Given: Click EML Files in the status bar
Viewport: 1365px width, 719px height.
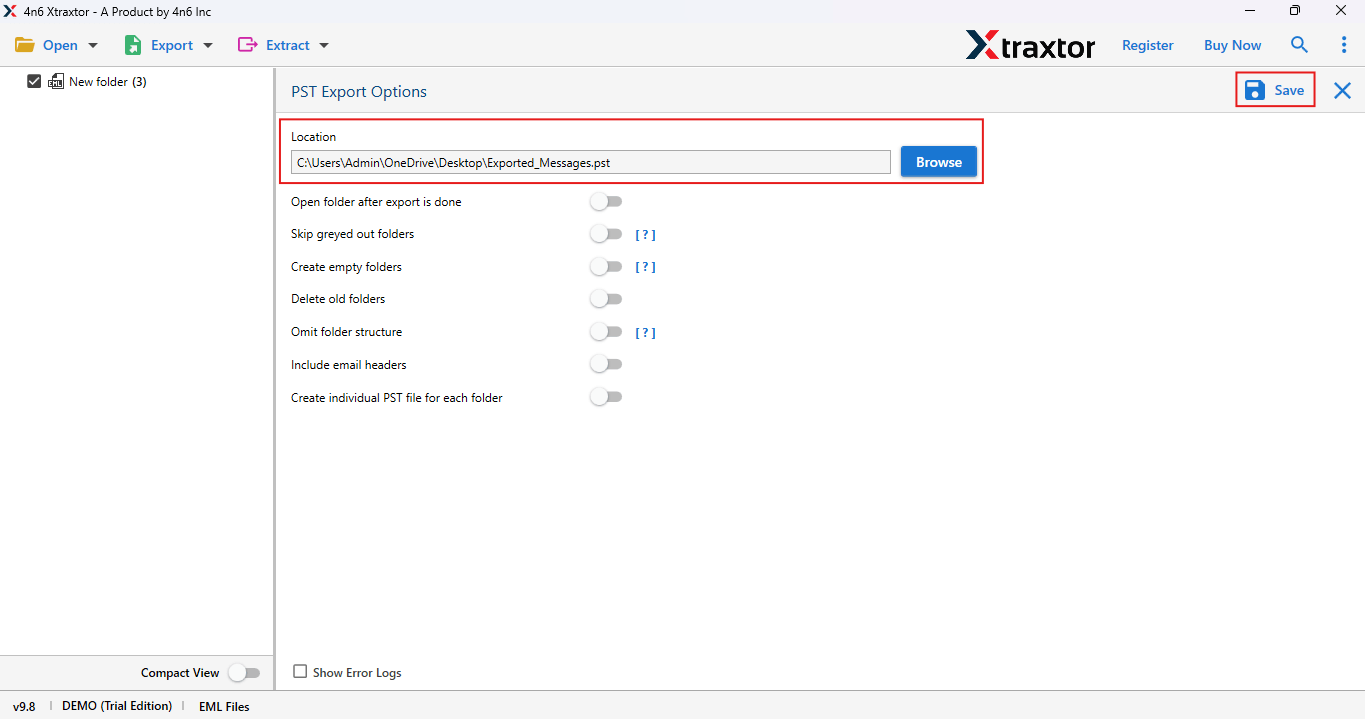Looking at the screenshot, I should coord(224,706).
